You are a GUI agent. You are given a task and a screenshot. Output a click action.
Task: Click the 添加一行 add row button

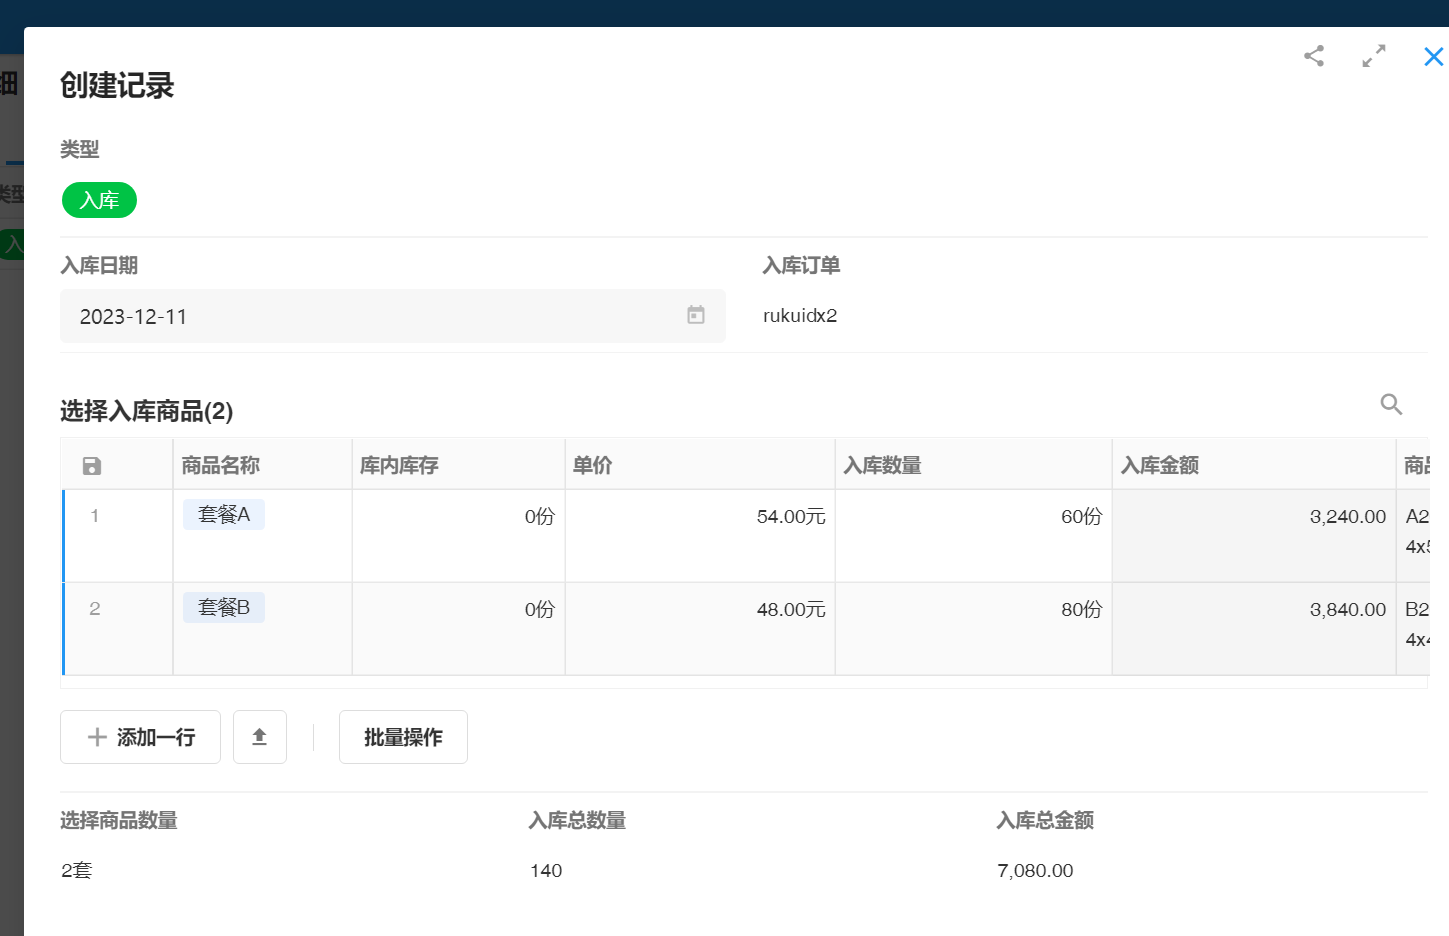coord(140,737)
